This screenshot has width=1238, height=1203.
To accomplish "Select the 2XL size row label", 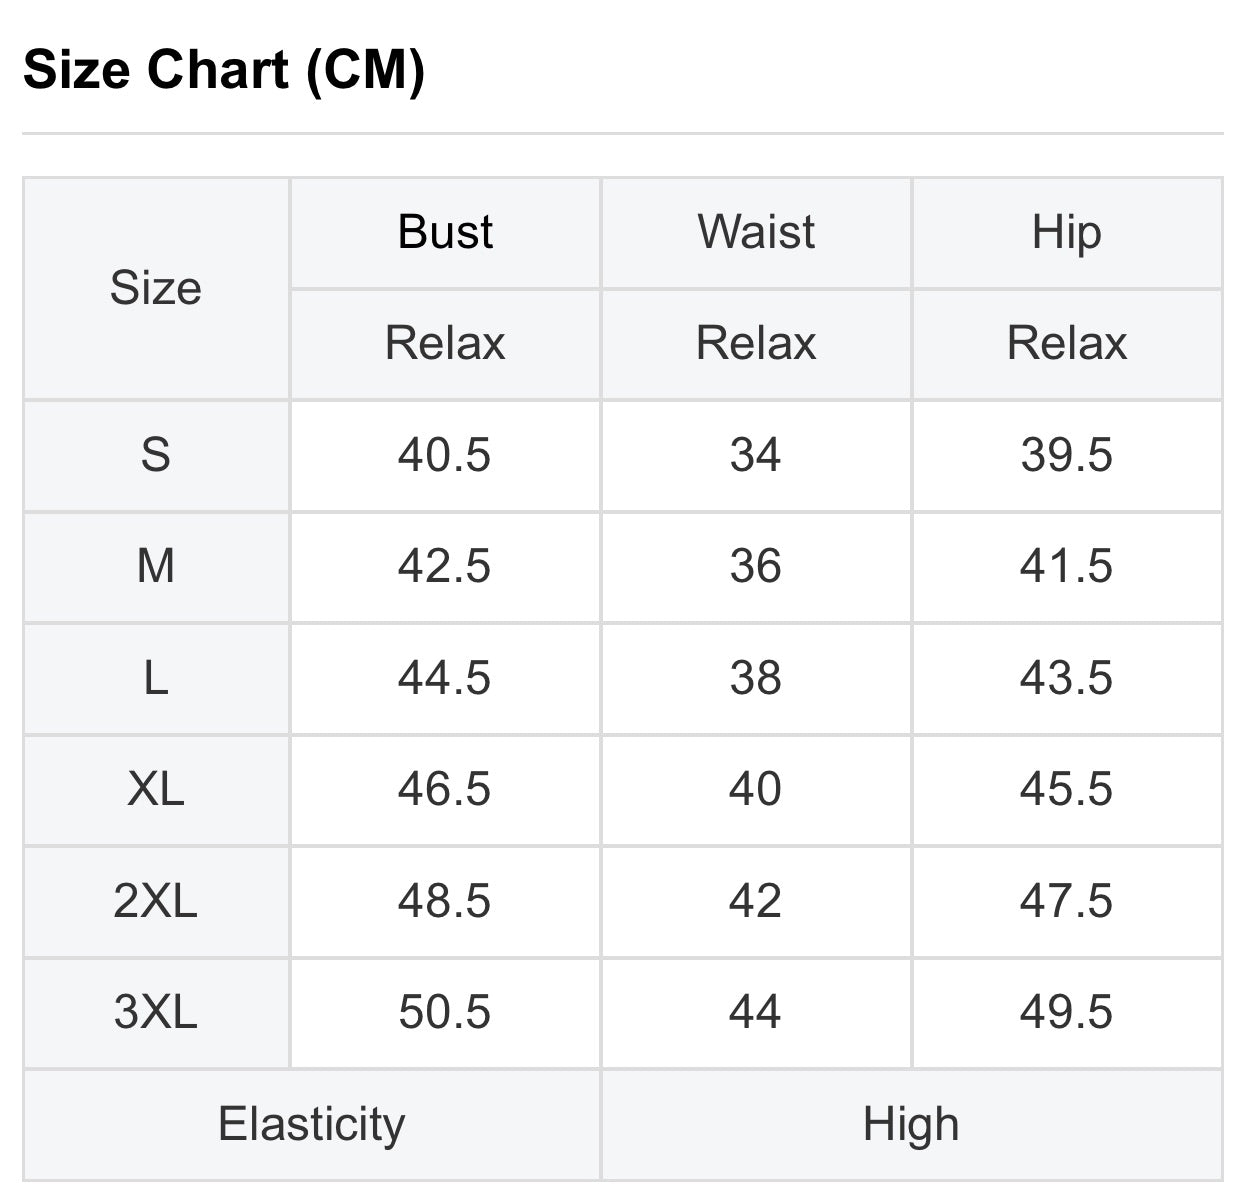I will (156, 902).
